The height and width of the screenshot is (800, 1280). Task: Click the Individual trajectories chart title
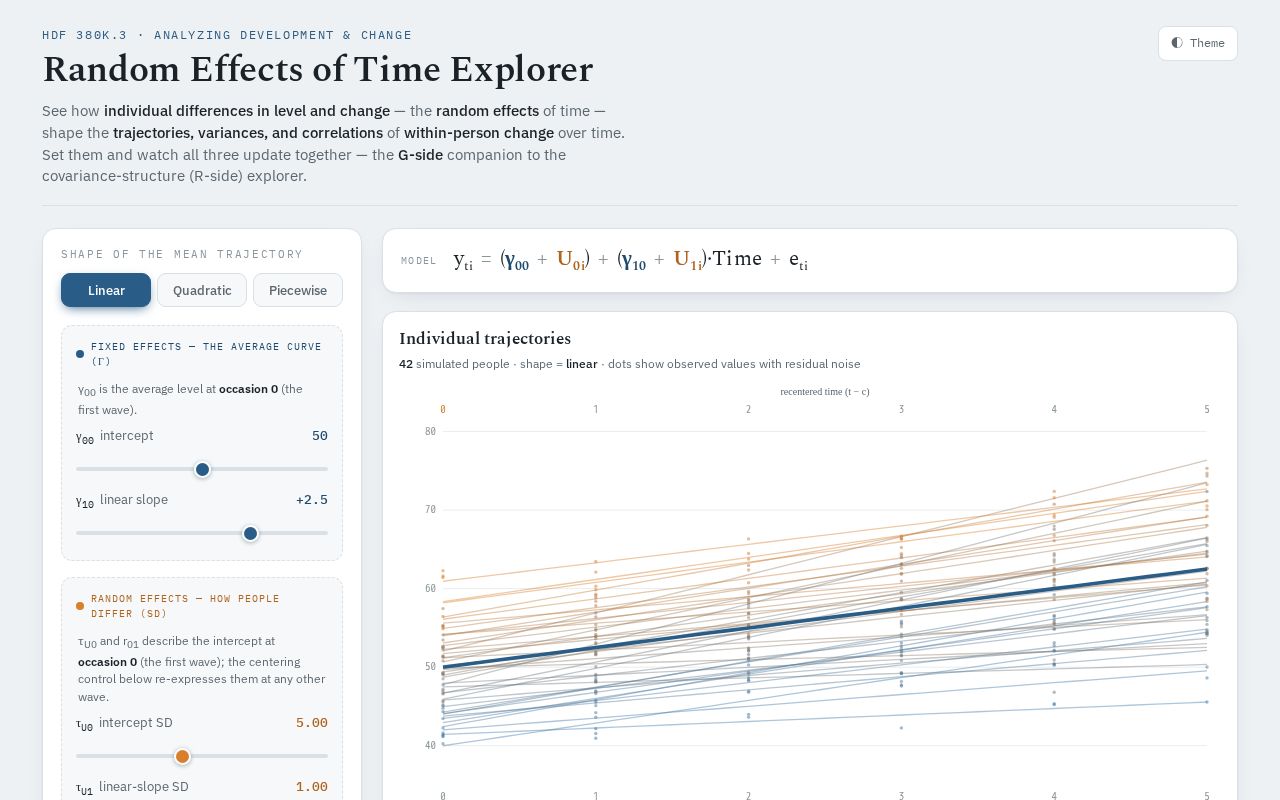click(485, 338)
